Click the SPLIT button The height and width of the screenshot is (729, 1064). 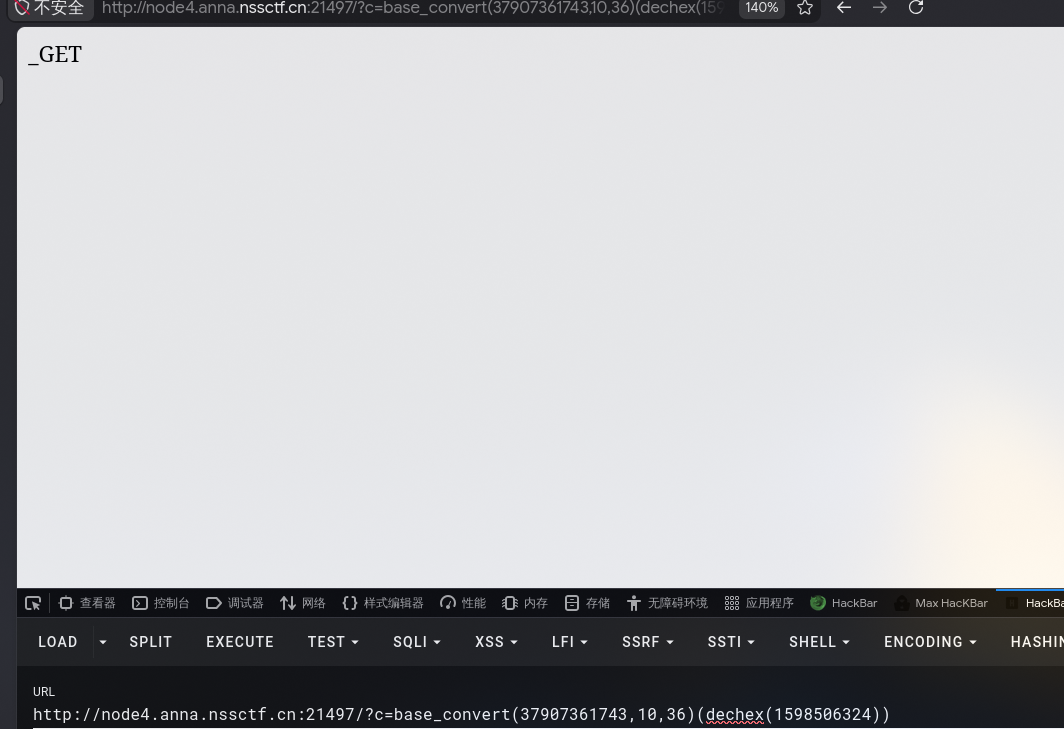click(x=151, y=641)
